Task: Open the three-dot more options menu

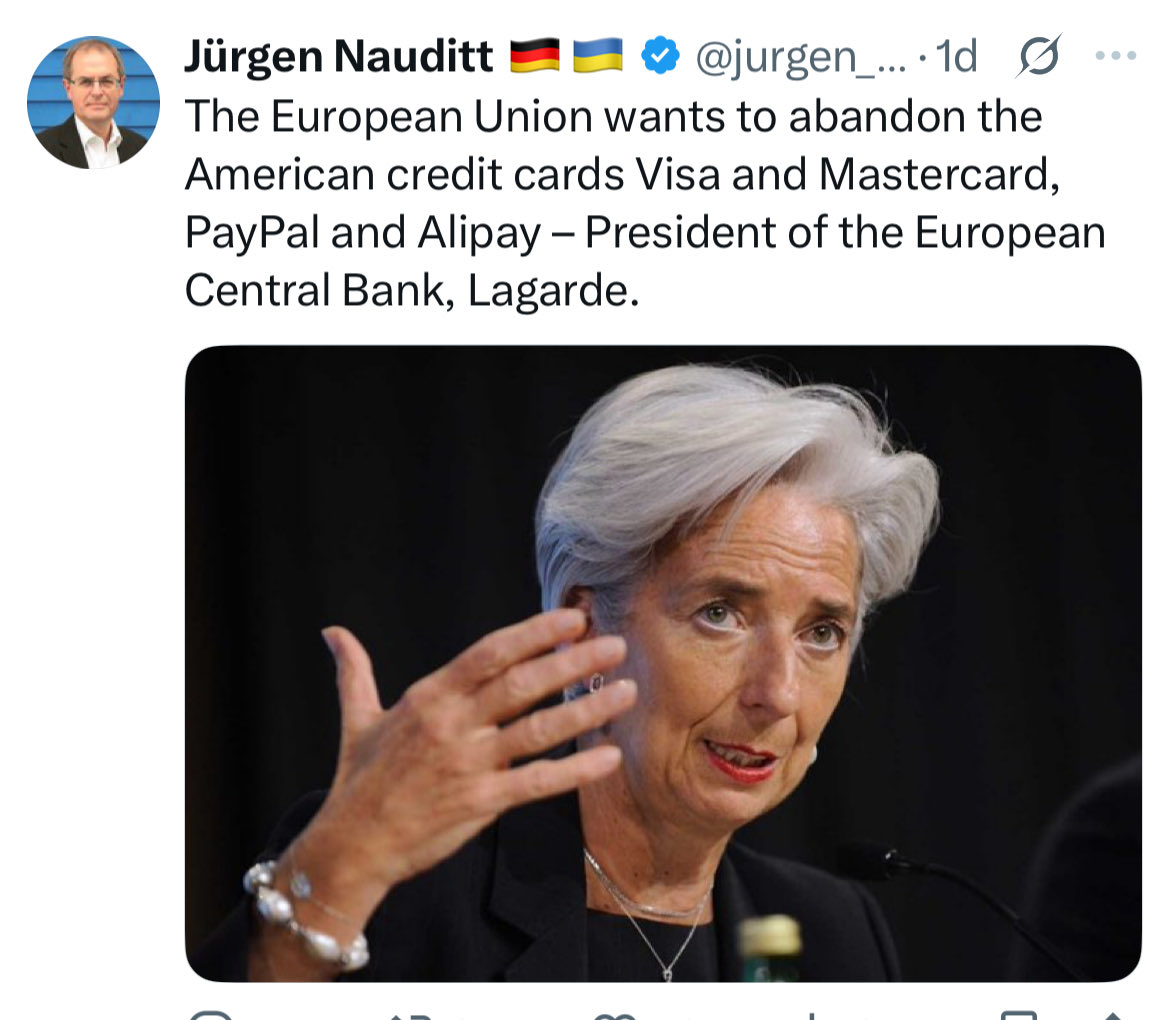Action: pyautogui.click(x=1116, y=55)
